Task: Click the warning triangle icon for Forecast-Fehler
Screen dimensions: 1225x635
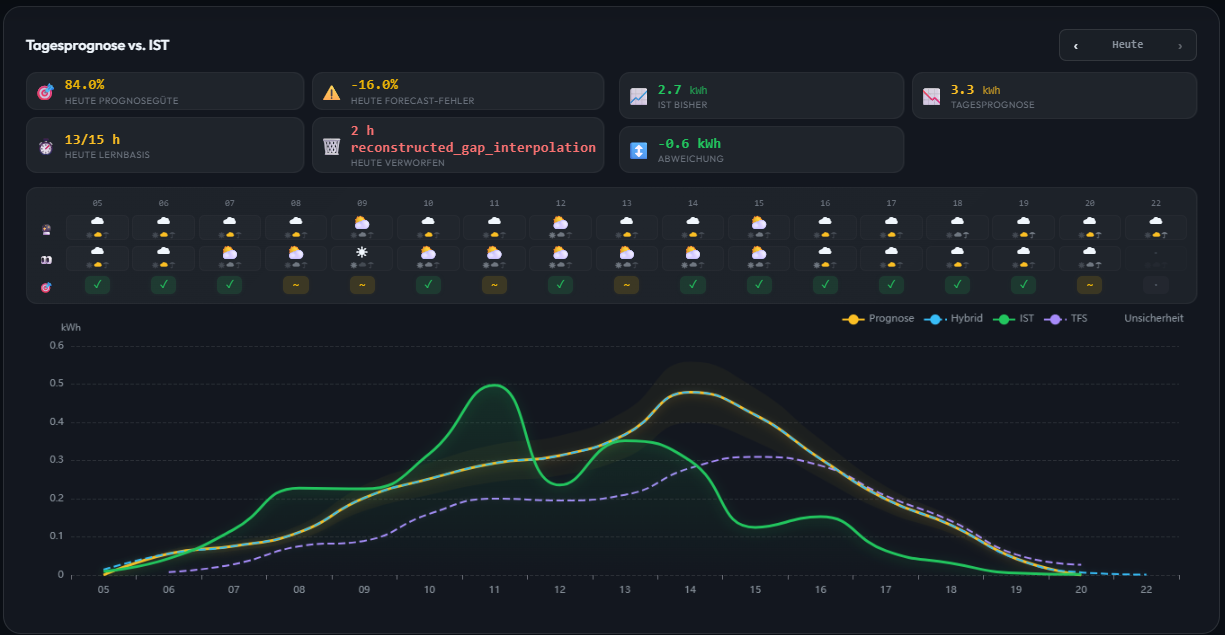Action: (x=332, y=93)
